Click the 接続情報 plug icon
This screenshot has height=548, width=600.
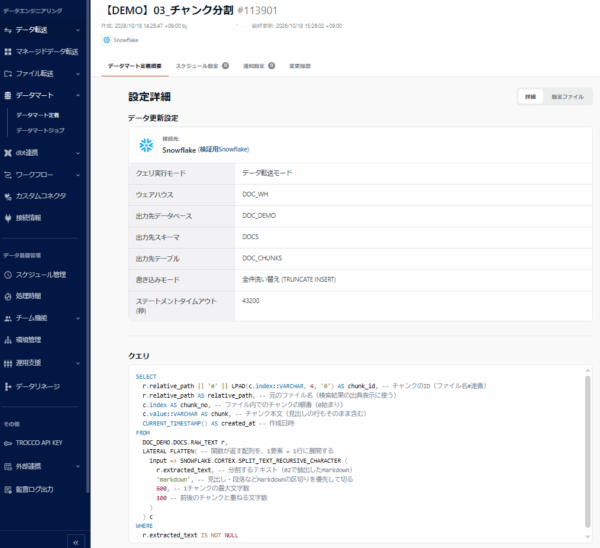tap(8, 218)
